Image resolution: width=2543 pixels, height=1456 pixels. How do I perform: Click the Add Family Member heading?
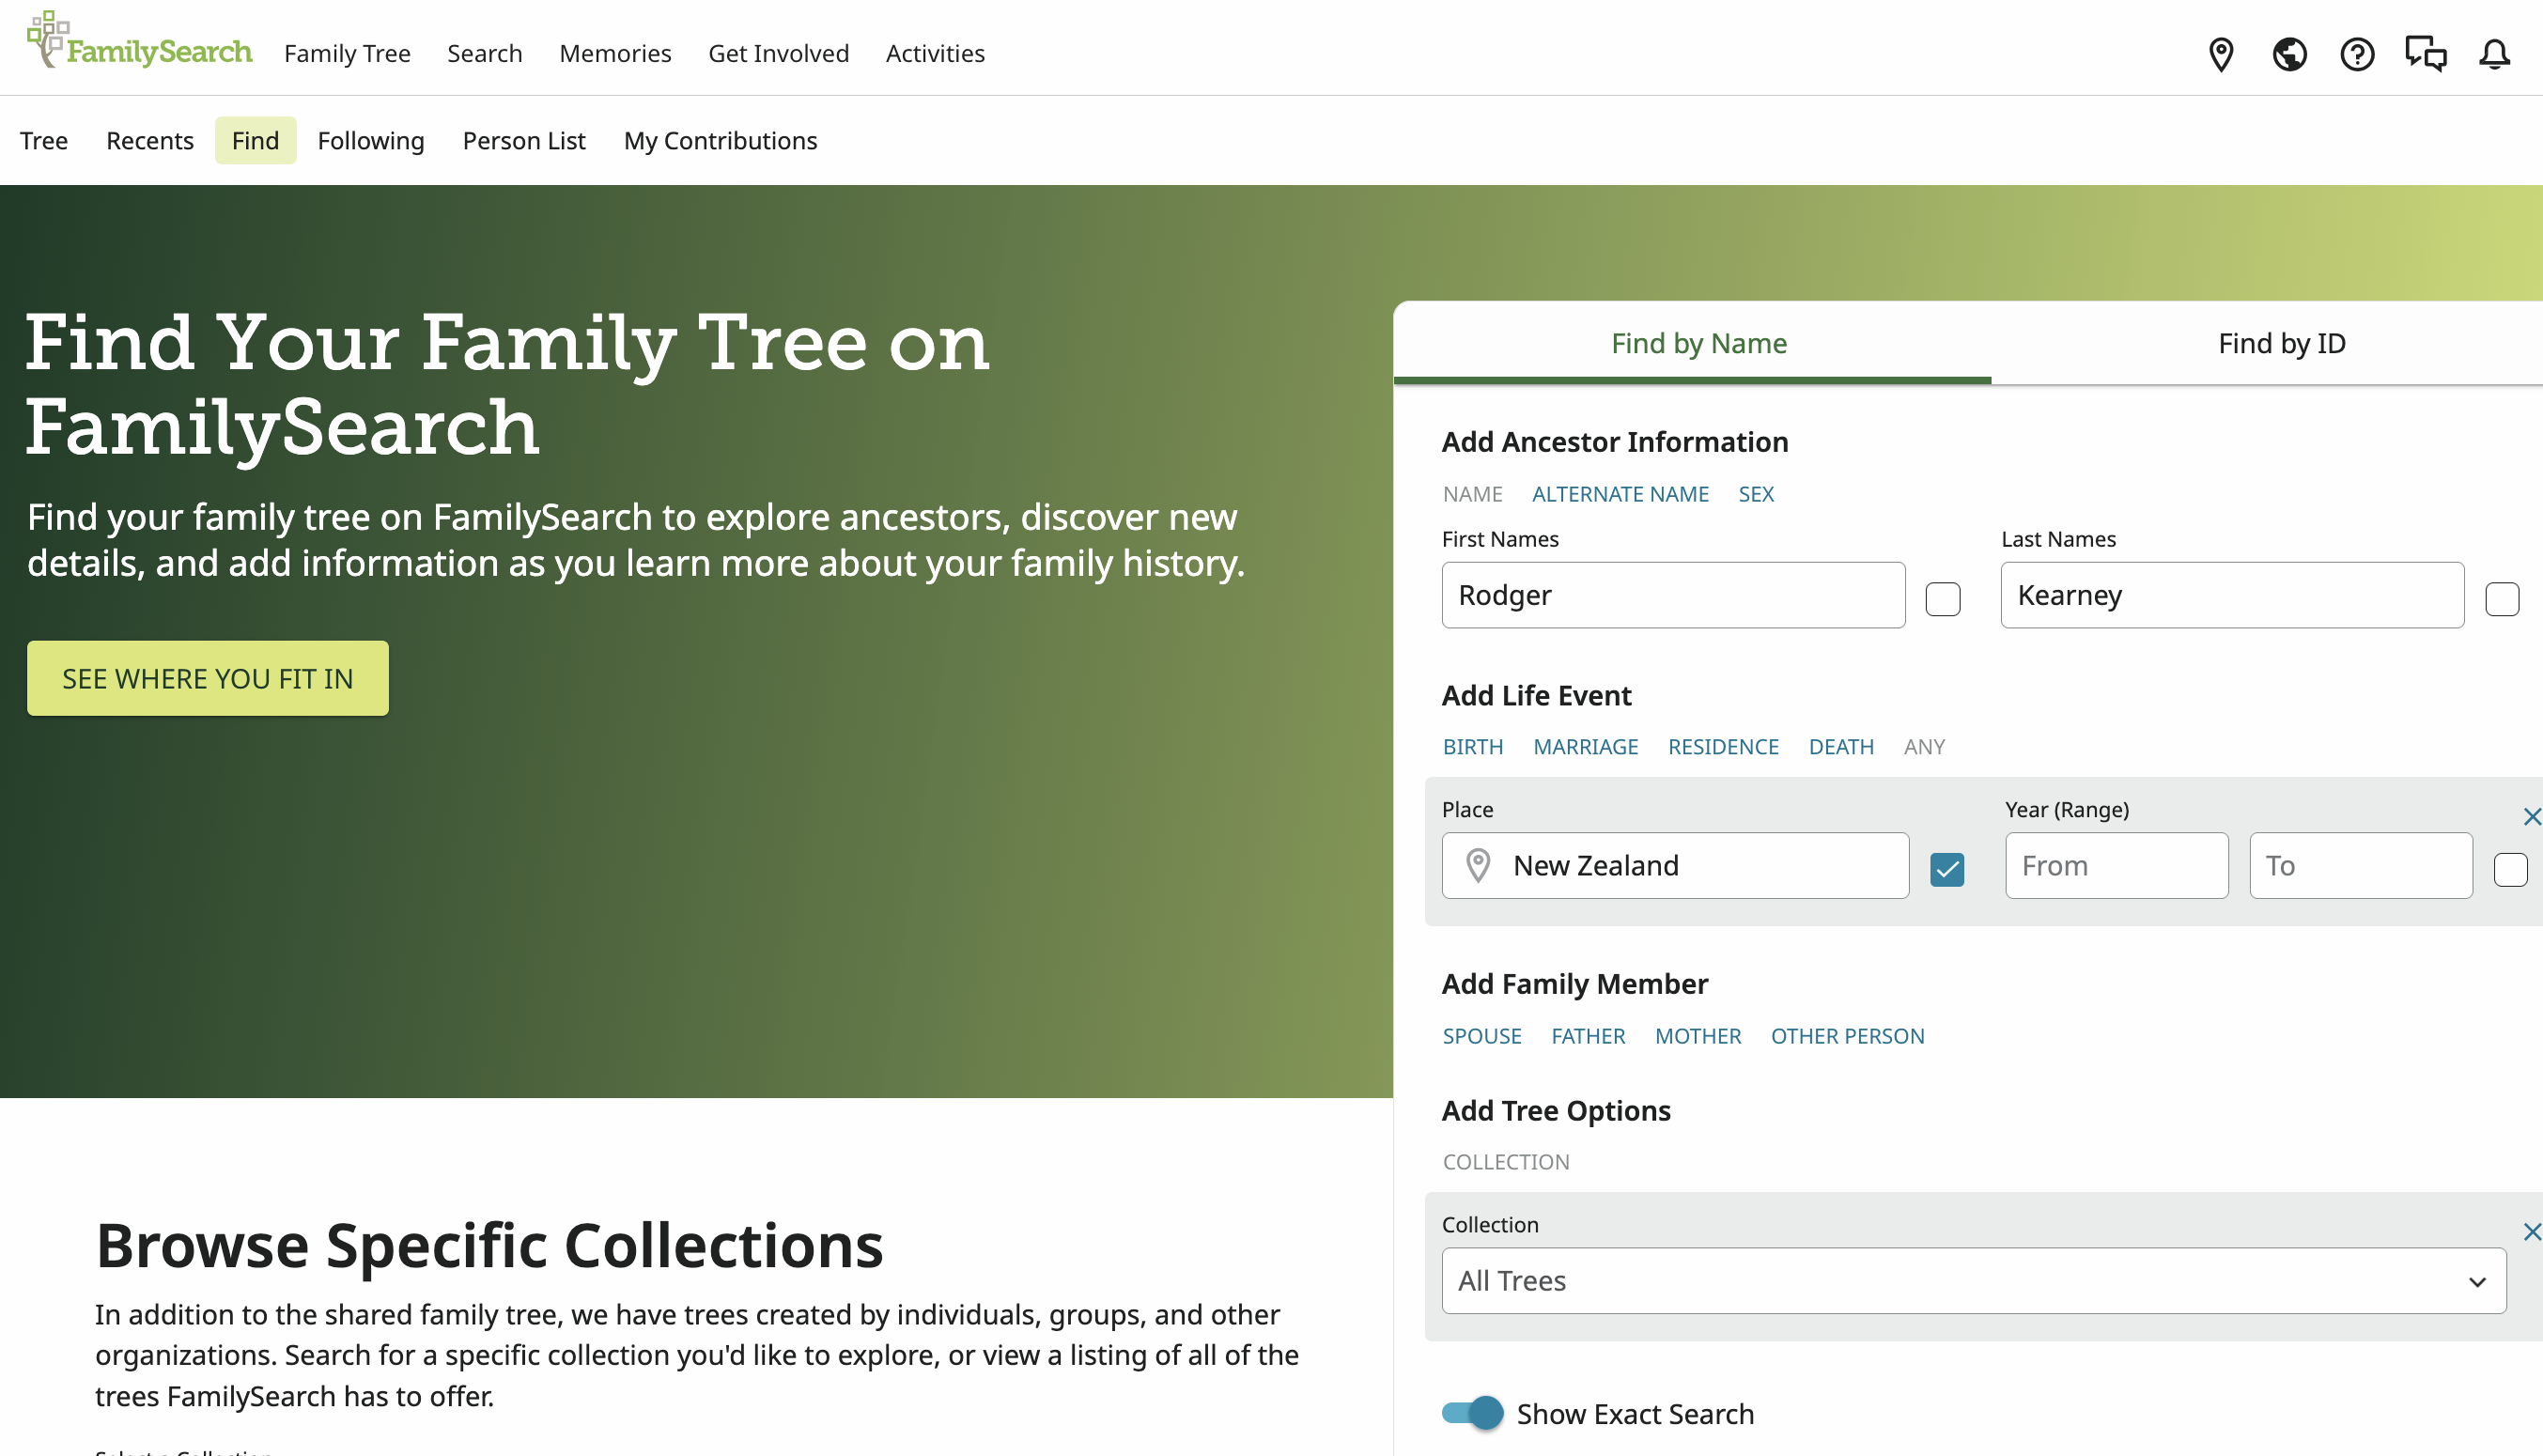[x=1575, y=984]
